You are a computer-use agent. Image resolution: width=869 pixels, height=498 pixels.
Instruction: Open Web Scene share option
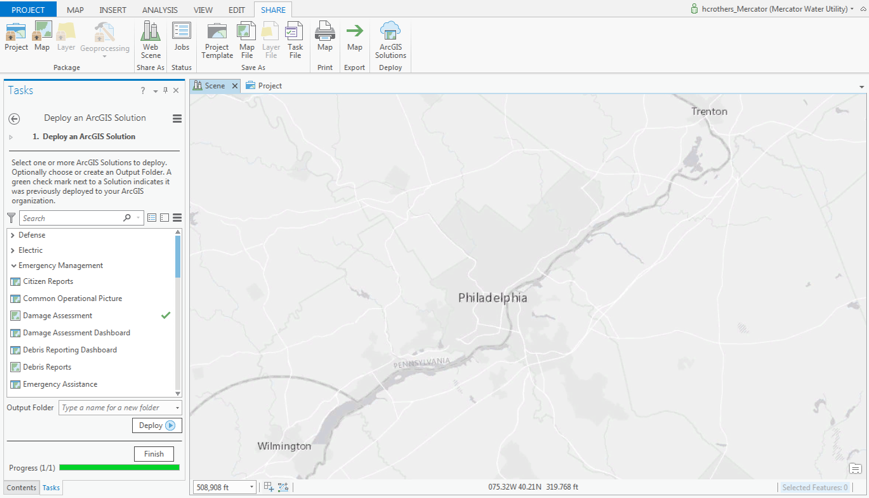[x=150, y=40]
